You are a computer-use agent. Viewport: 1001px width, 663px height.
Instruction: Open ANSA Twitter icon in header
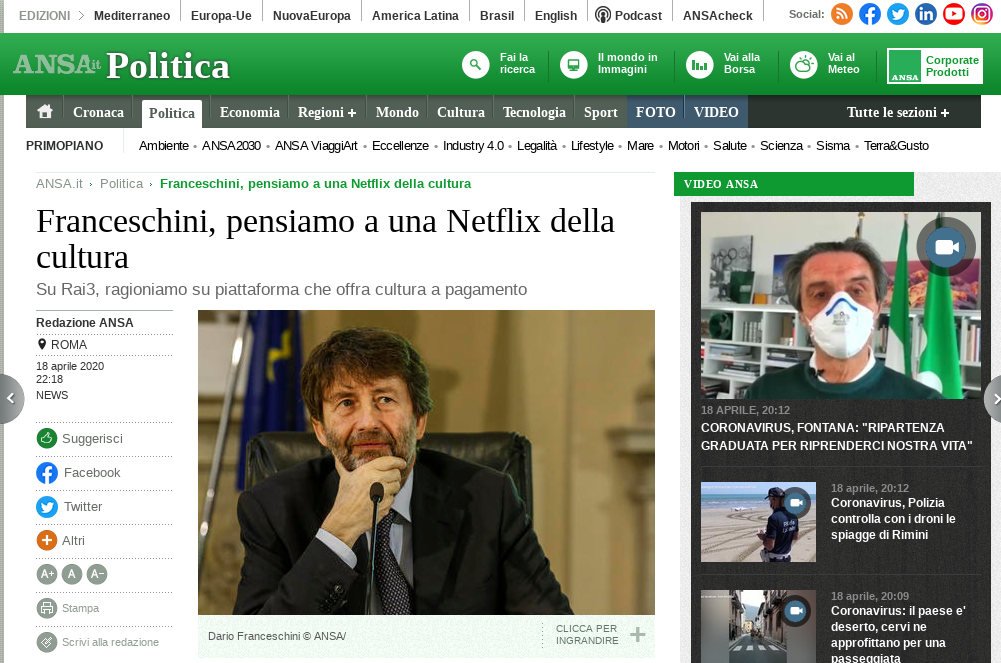click(x=898, y=14)
